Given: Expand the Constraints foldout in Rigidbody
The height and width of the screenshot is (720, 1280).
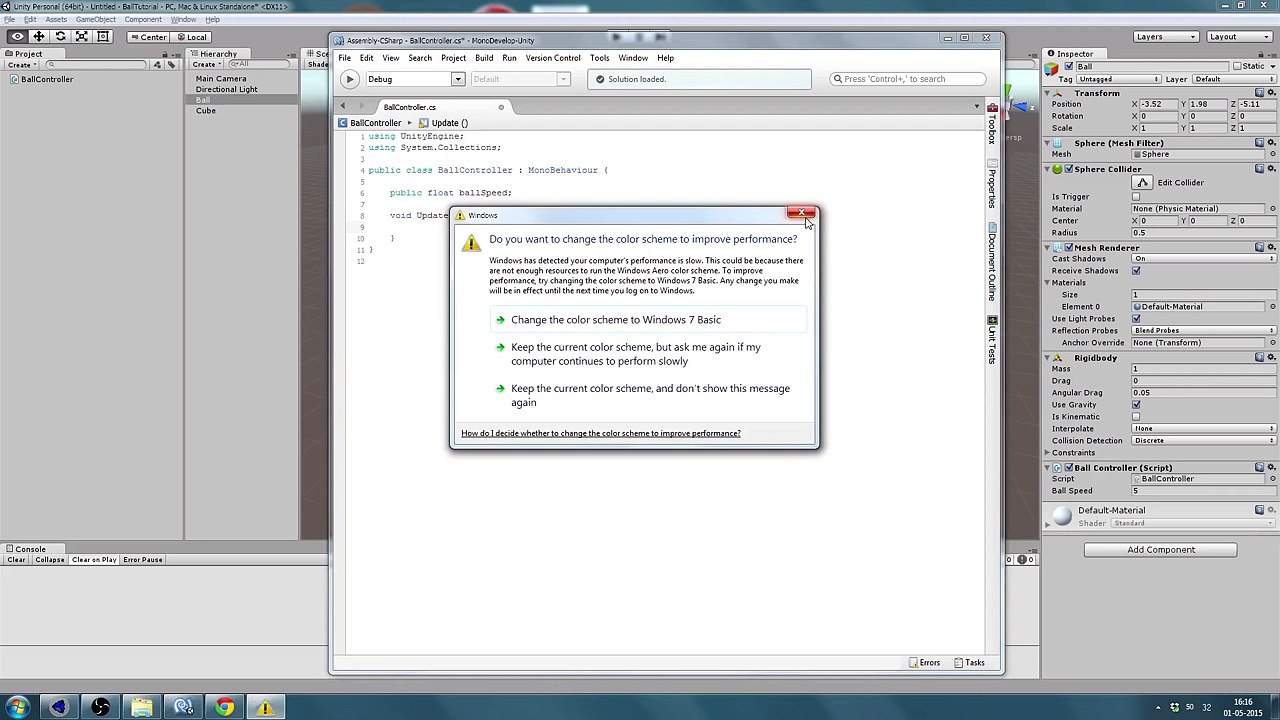Looking at the screenshot, I should [1047, 453].
